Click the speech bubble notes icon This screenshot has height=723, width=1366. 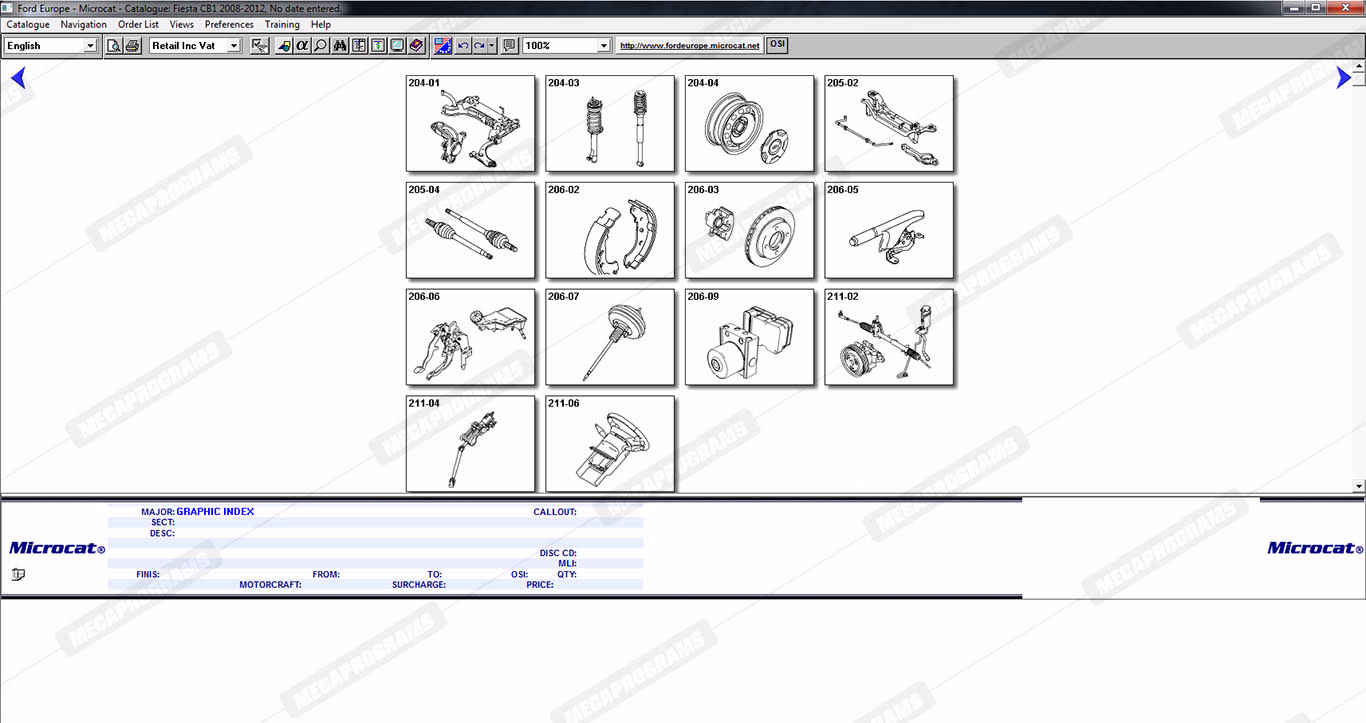pyautogui.click(x=509, y=46)
